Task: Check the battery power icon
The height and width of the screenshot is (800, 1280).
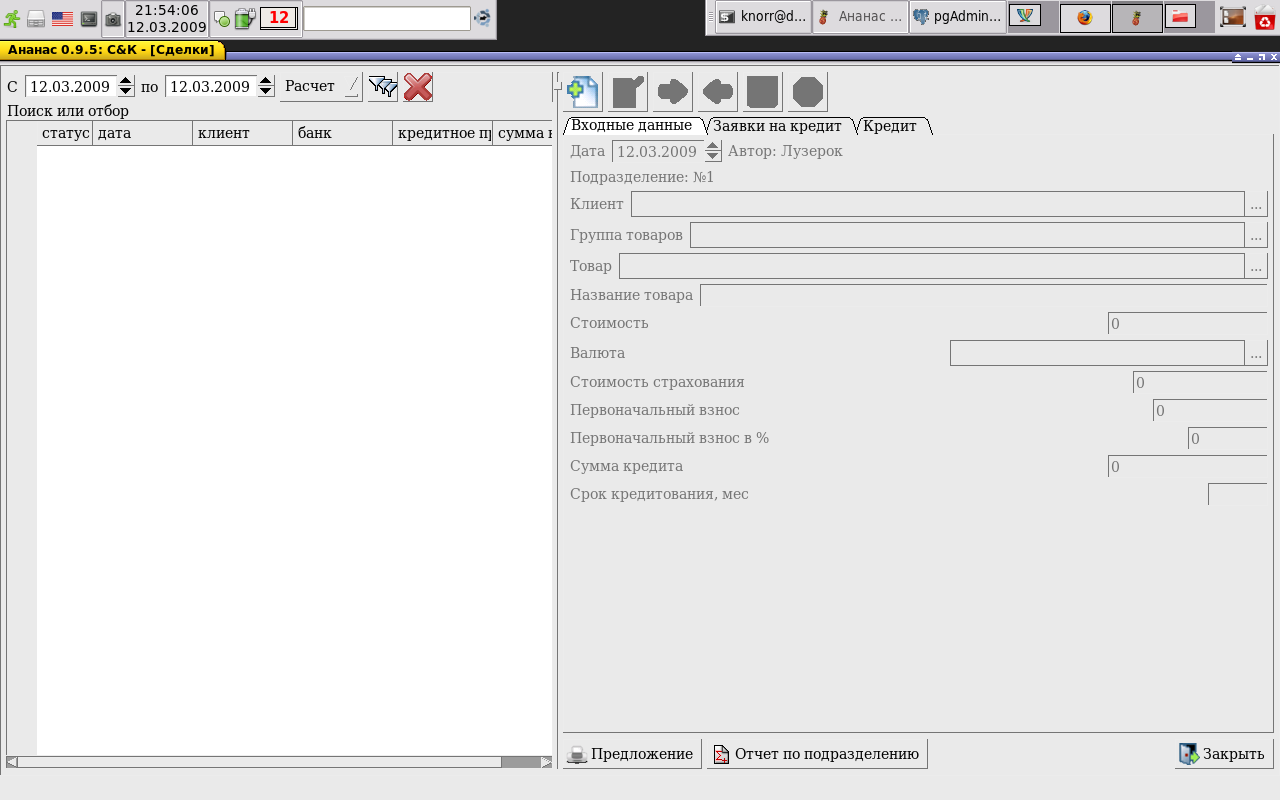Action: click(245, 18)
